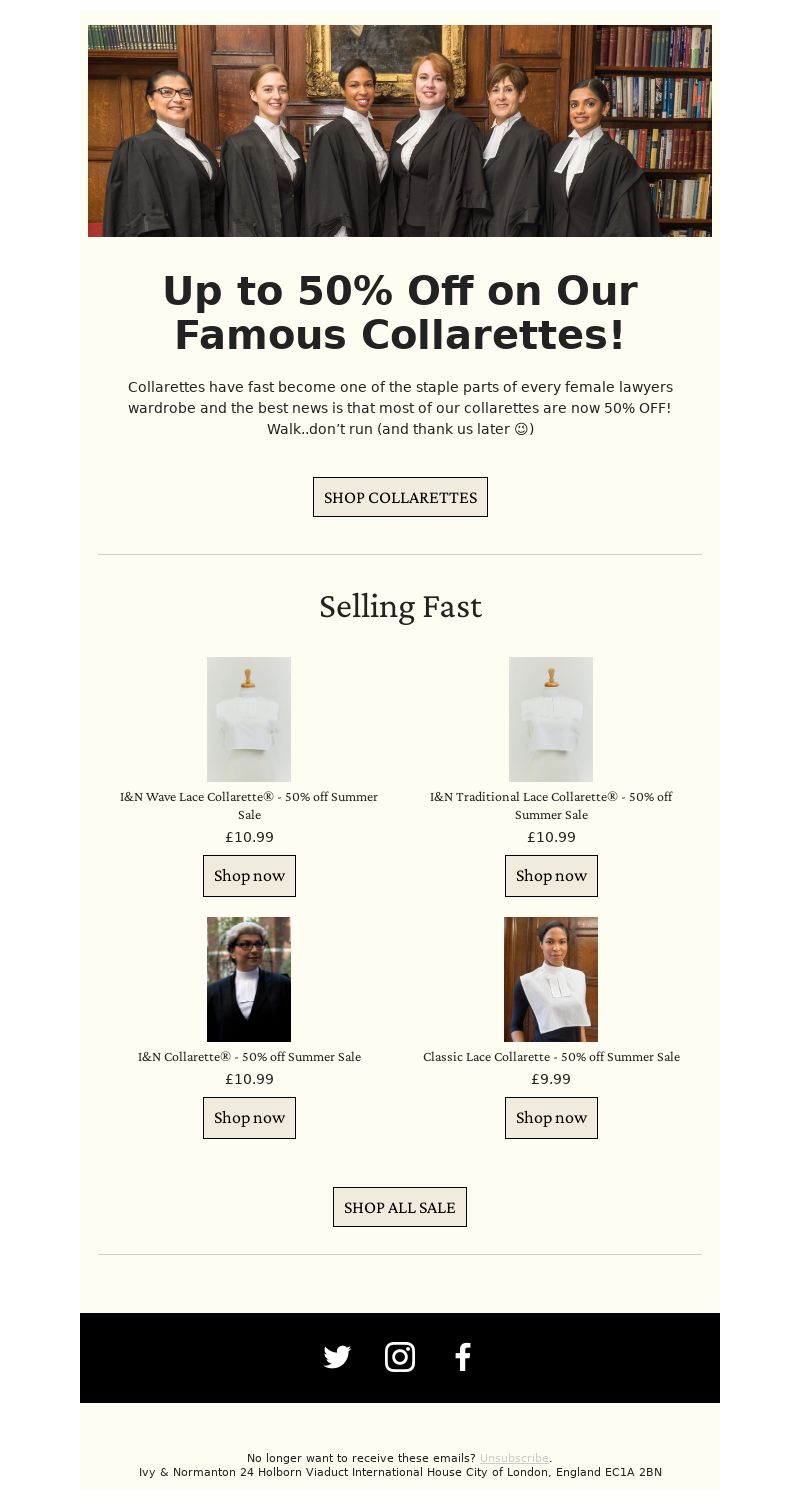Click the SHOP COLLARETTES button
800x1510 pixels.
pos(400,497)
